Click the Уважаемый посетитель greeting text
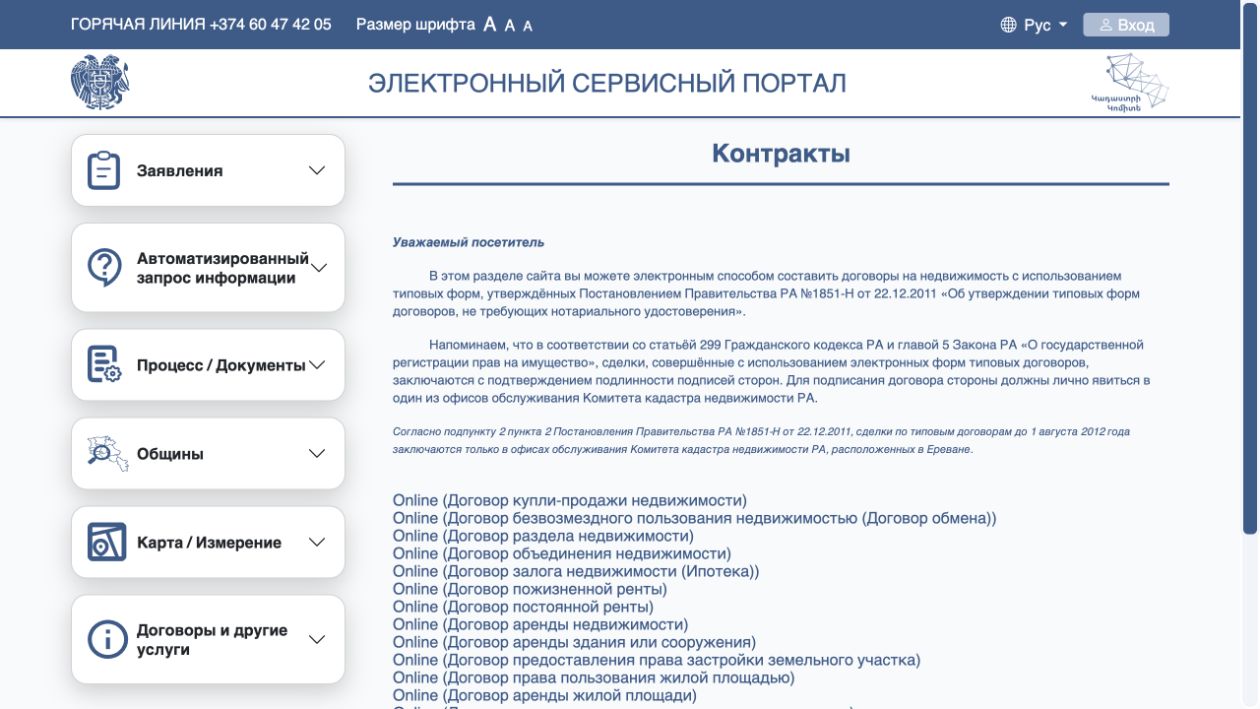Image resolution: width=1260 pixels, height=709 pixels. [x=468, y=243]
